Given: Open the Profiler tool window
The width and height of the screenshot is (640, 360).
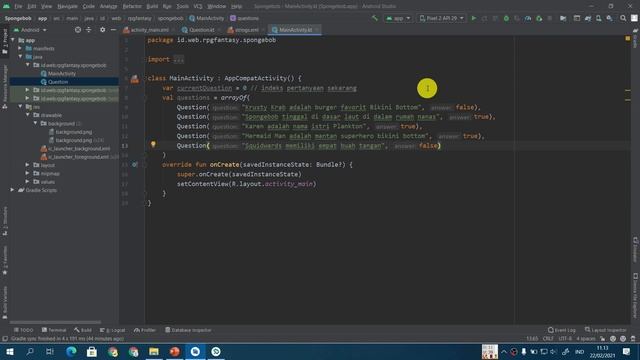Looking at the screenshot, I should pyautogui.click(x=145, y=330).
